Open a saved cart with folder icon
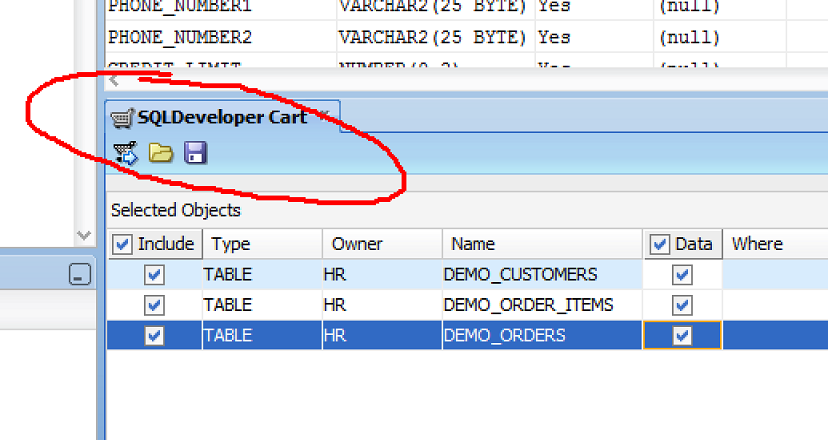The height and width of the screenshot is (440, 828). (x=161, y=153)
